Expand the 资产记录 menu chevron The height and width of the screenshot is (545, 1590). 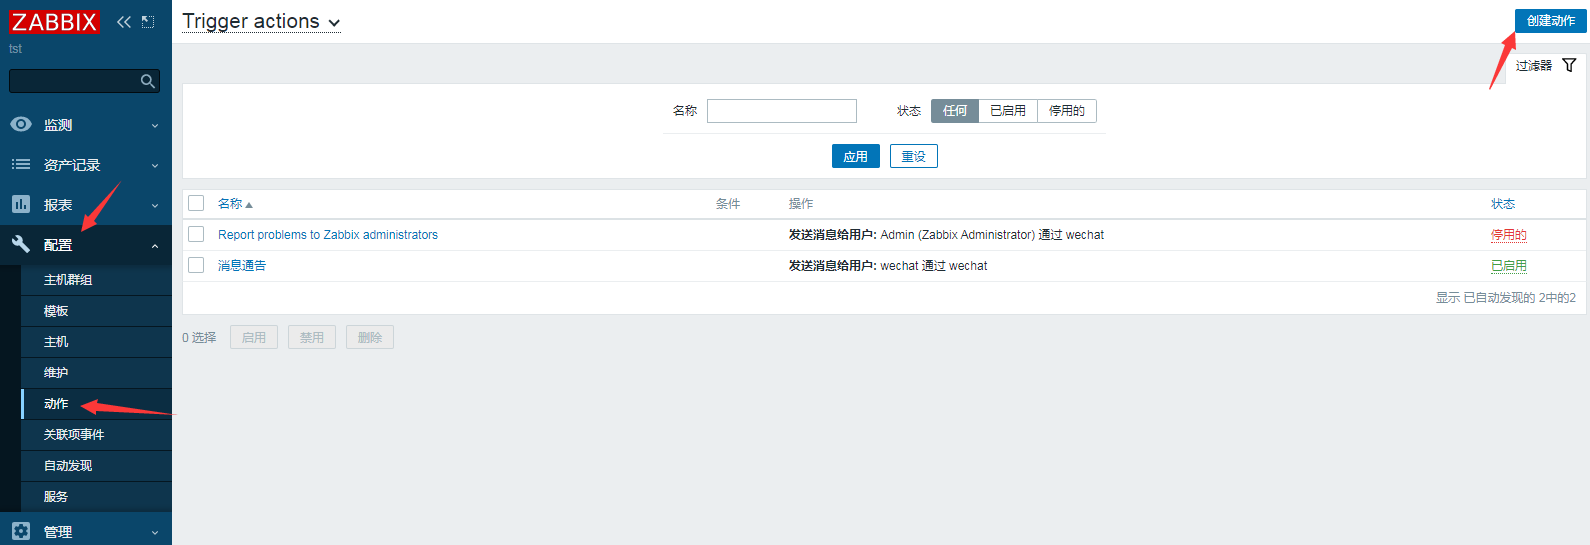point(155,166)
